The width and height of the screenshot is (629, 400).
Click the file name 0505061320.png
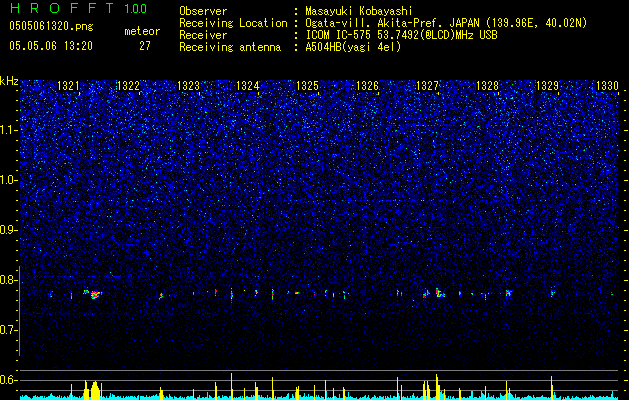click(51, 27)
